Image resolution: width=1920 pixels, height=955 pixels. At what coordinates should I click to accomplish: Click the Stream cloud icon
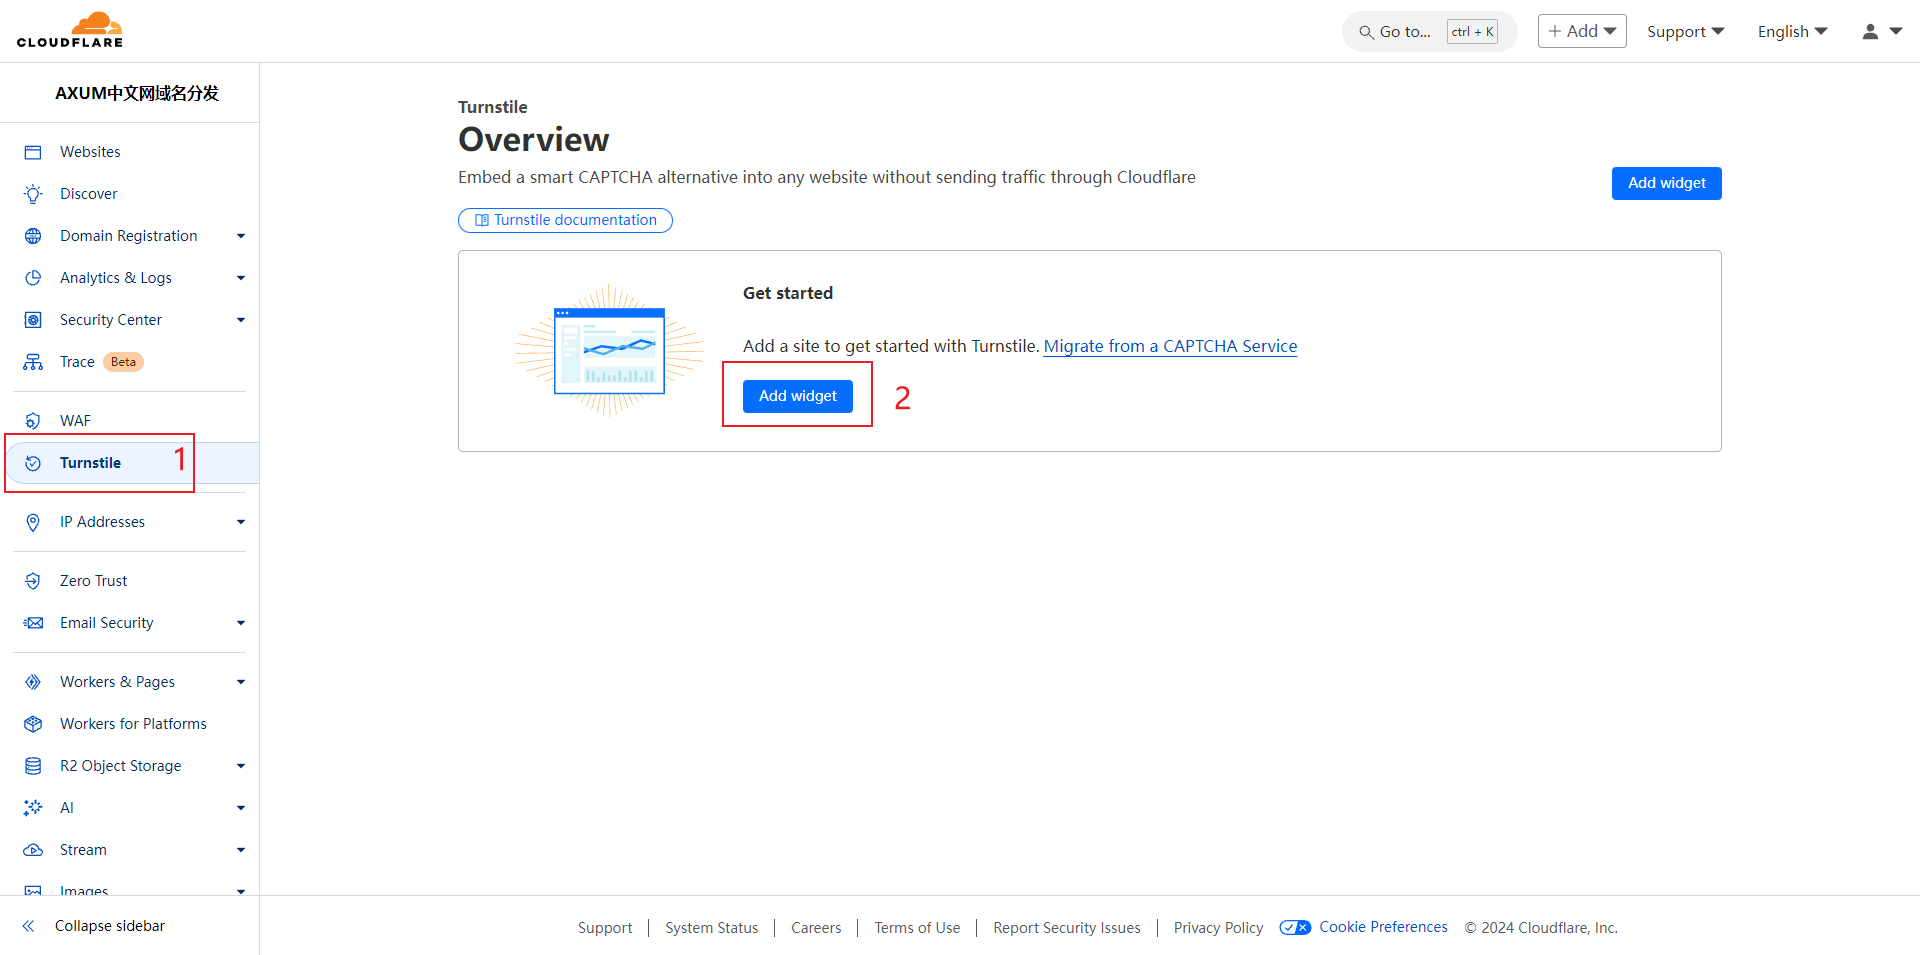(33, 850)
